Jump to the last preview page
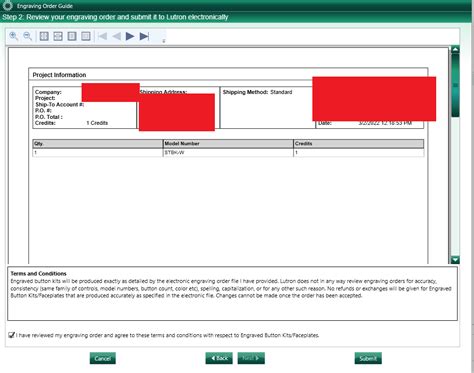474x373 pixels. tap(144, 36)
